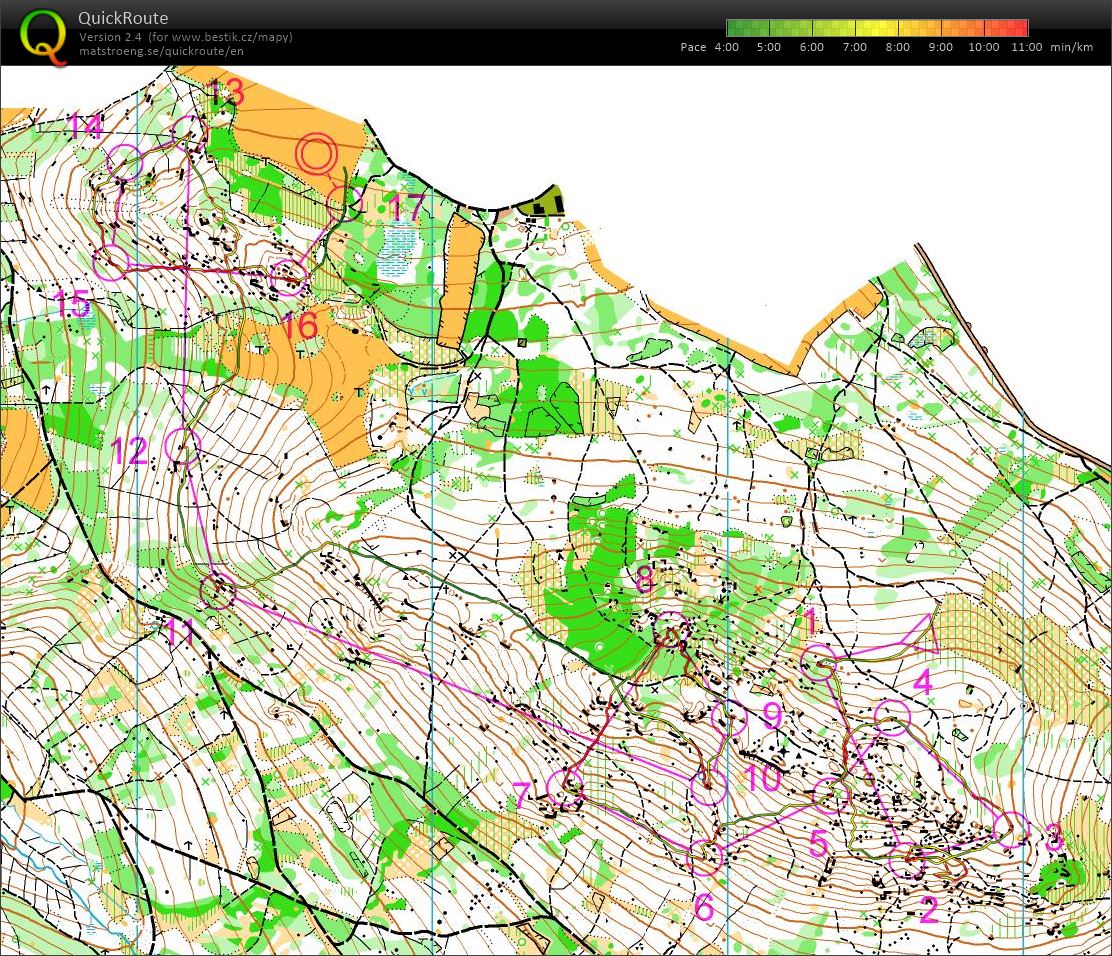
Task: Click control circle 16 on the map
Action: pyautogui.click(x=288, y=277)
